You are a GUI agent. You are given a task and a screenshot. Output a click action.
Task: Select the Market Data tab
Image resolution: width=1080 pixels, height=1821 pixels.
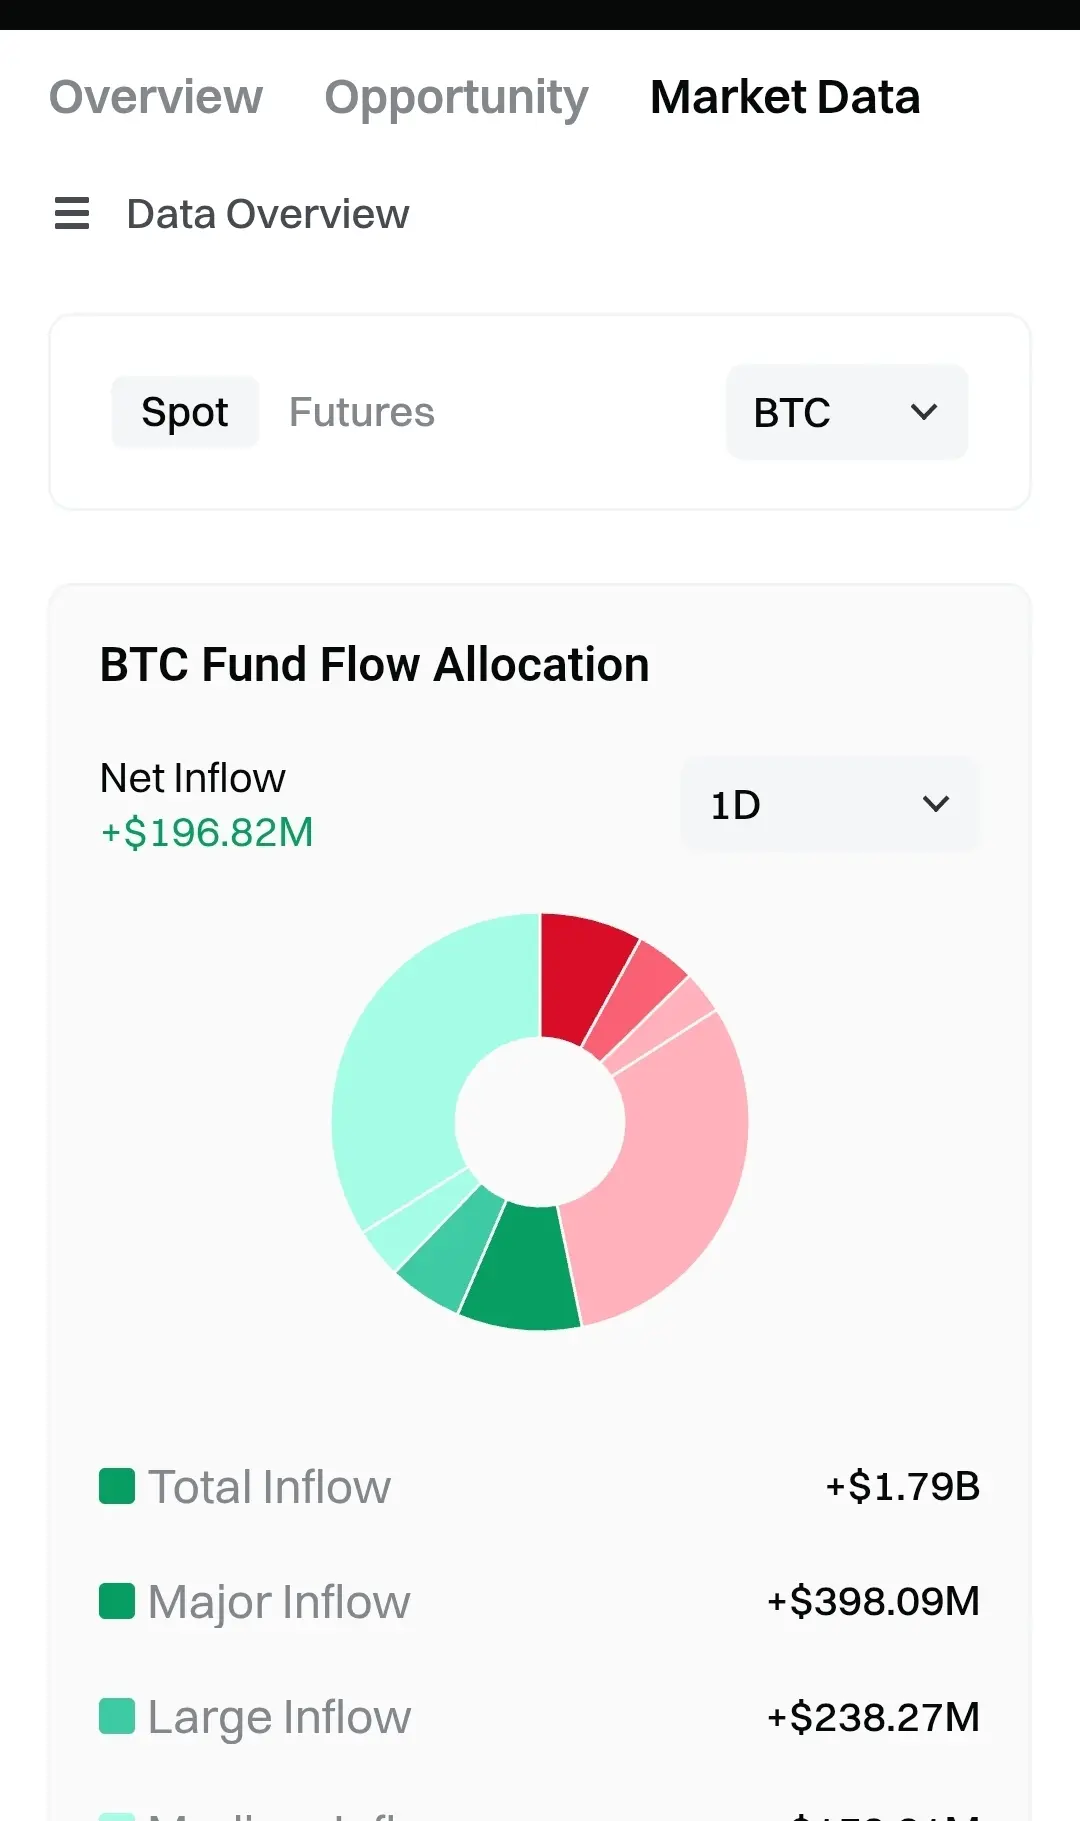point(785,97)
